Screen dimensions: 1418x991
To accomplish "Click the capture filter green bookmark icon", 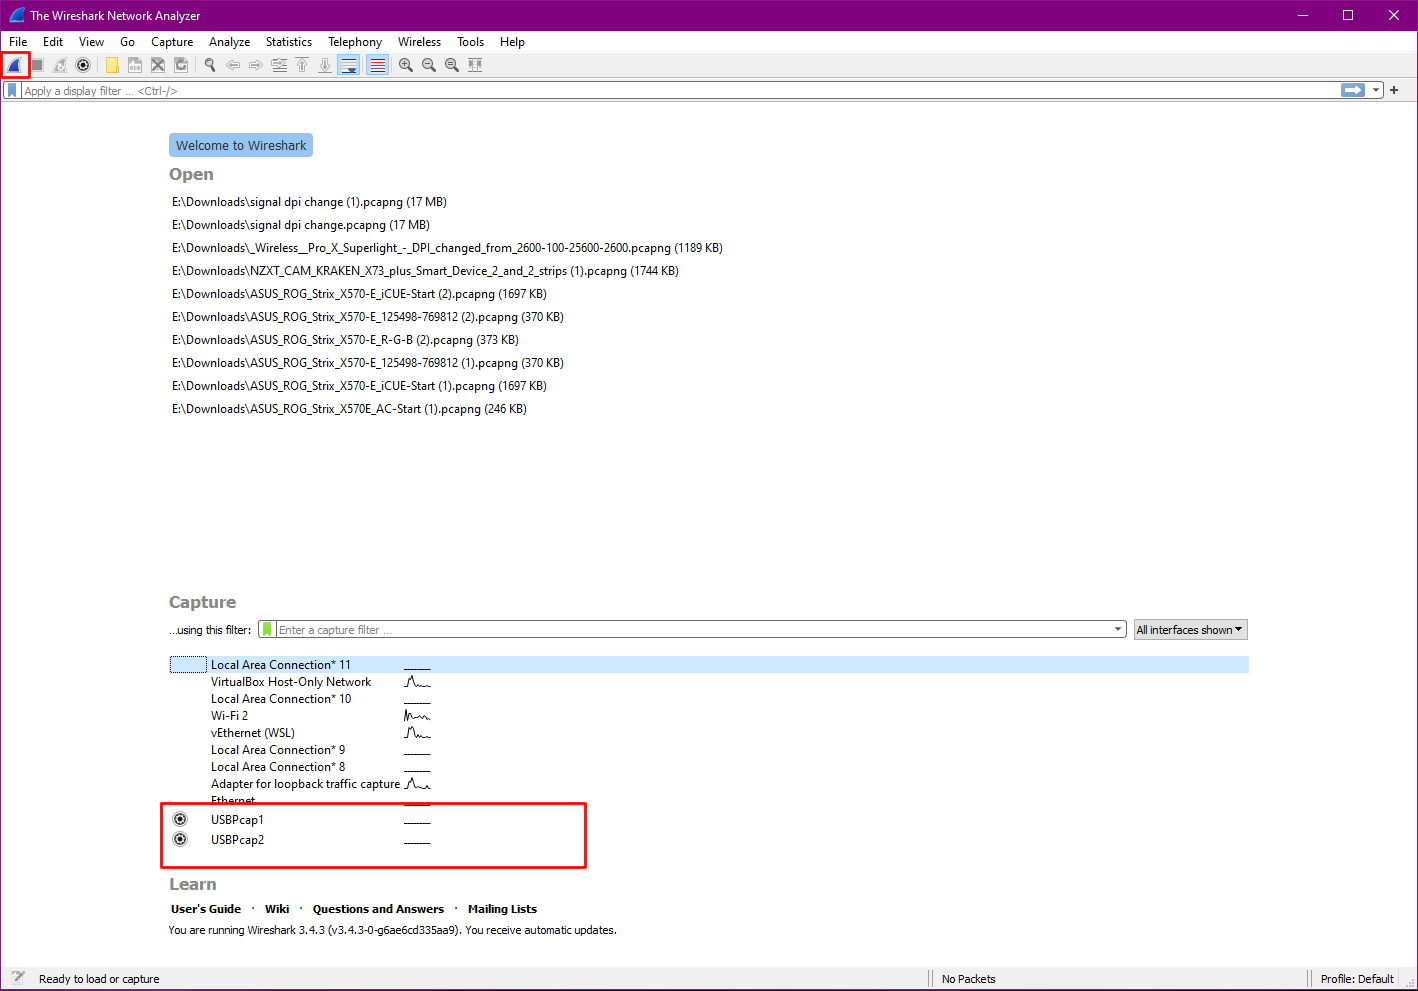I will [267, 630].
